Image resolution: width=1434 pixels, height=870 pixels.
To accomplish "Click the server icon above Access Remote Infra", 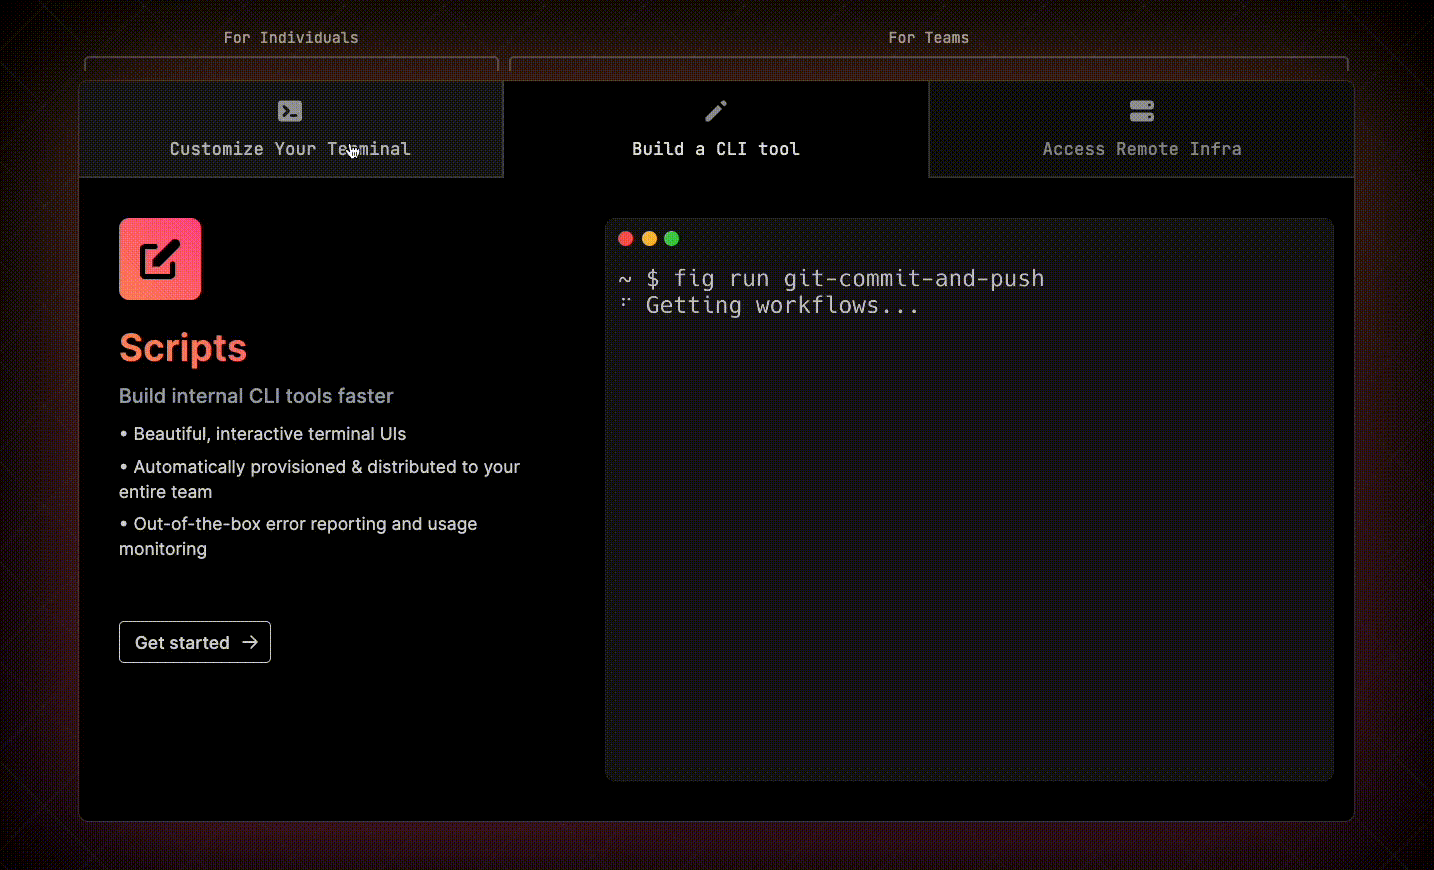I will pyautogui.click(x=1142, y=110).
